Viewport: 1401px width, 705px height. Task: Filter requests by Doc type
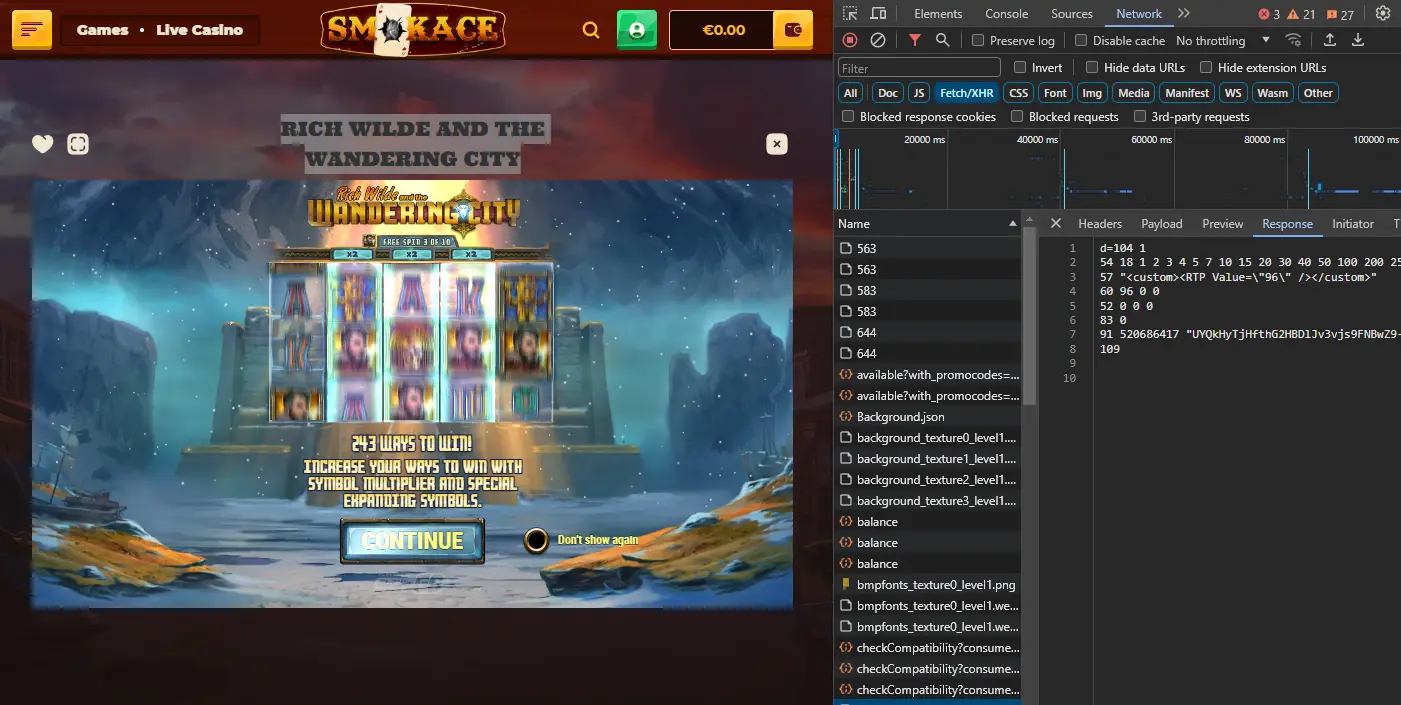(x=888, y=93)
